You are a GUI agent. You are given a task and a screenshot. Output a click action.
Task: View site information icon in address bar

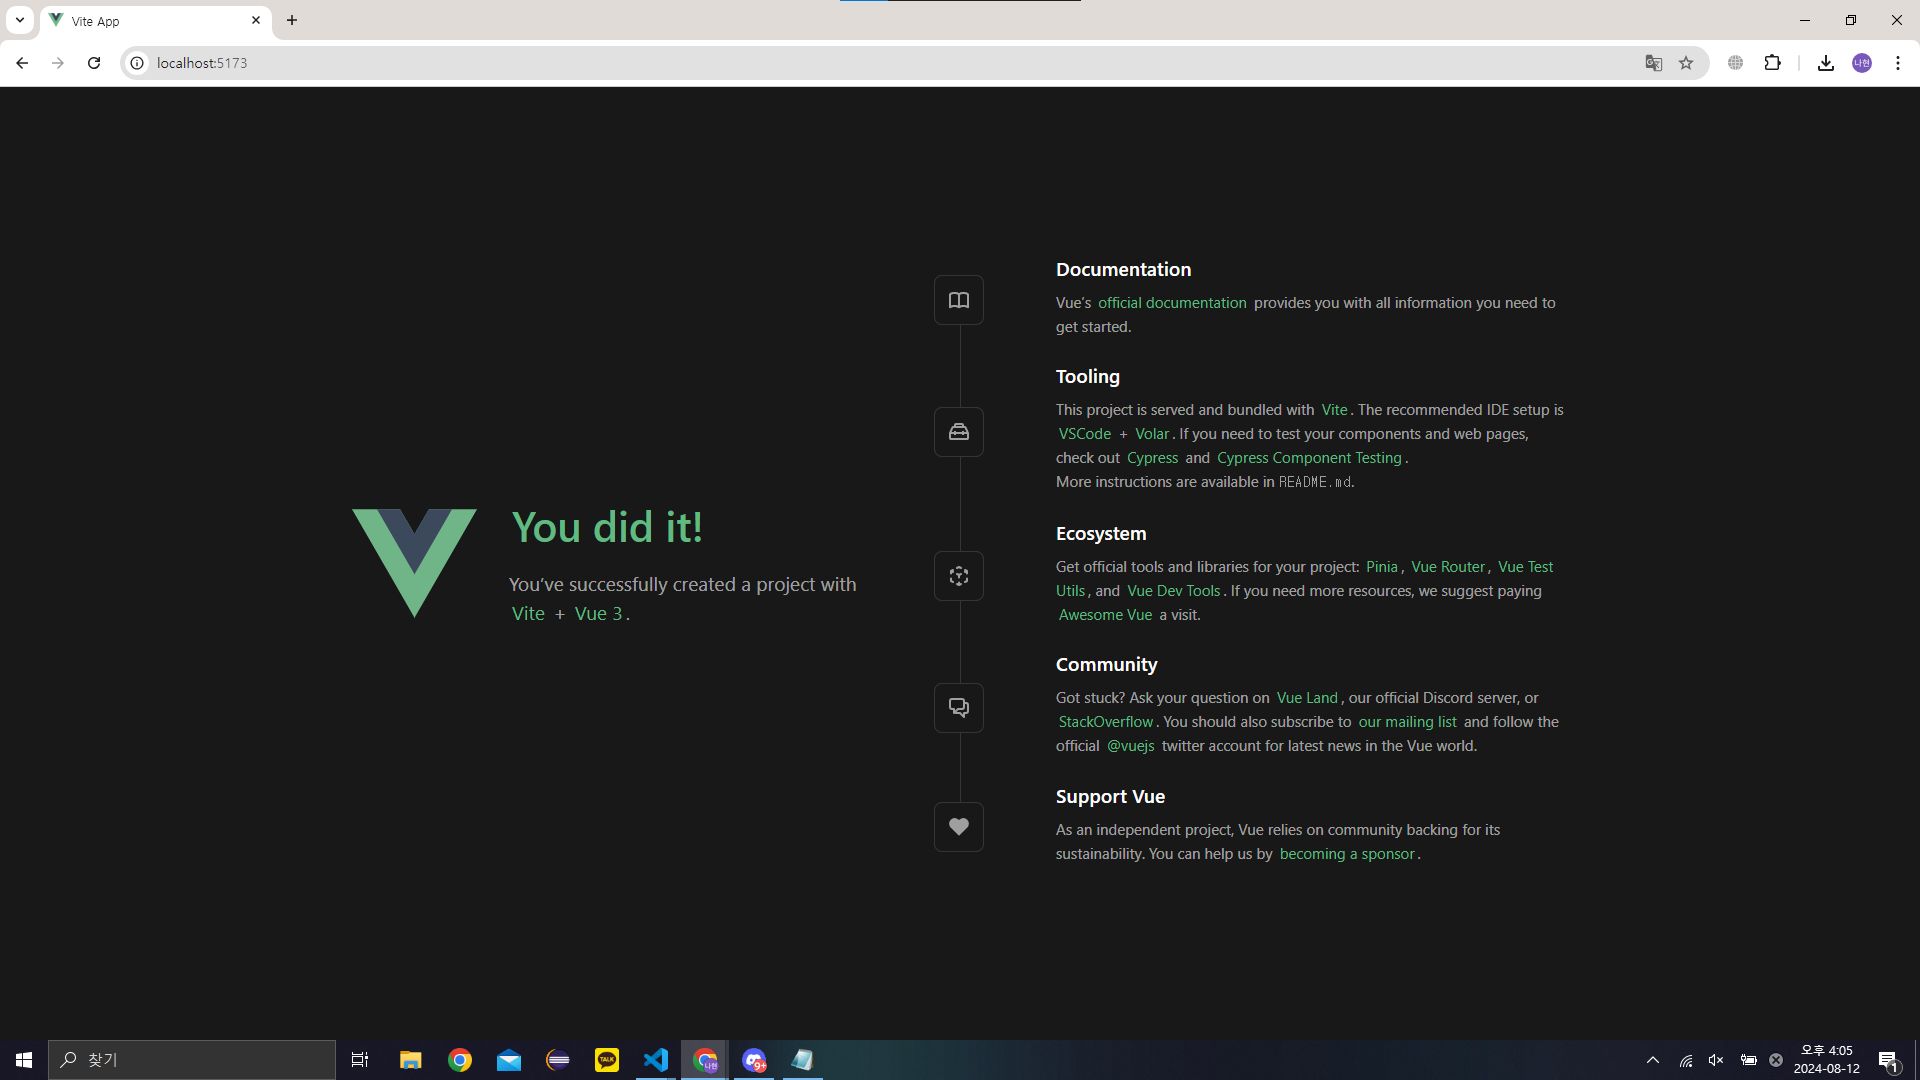[x=137, y=63]
